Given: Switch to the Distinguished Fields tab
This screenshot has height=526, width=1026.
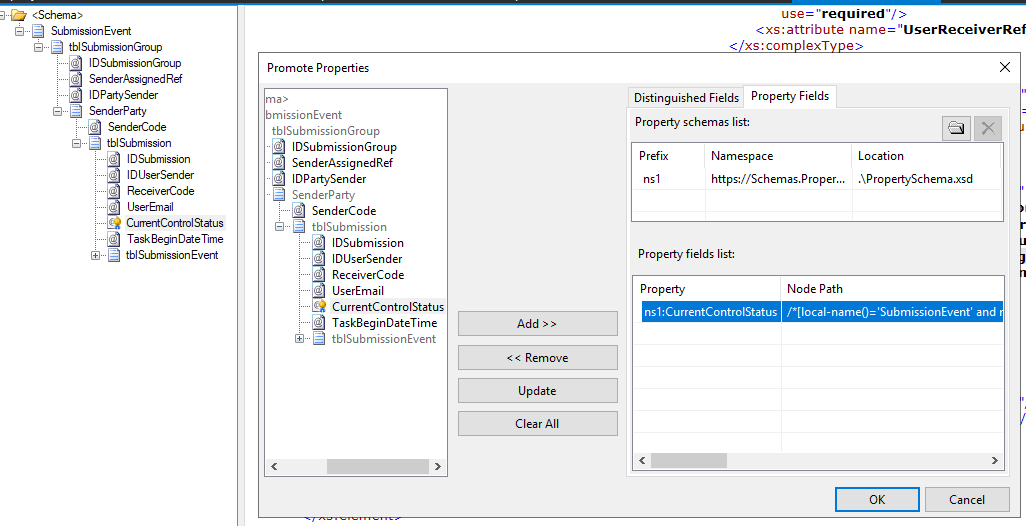Looking at the screenshot, I should click(x=686, y=97).
